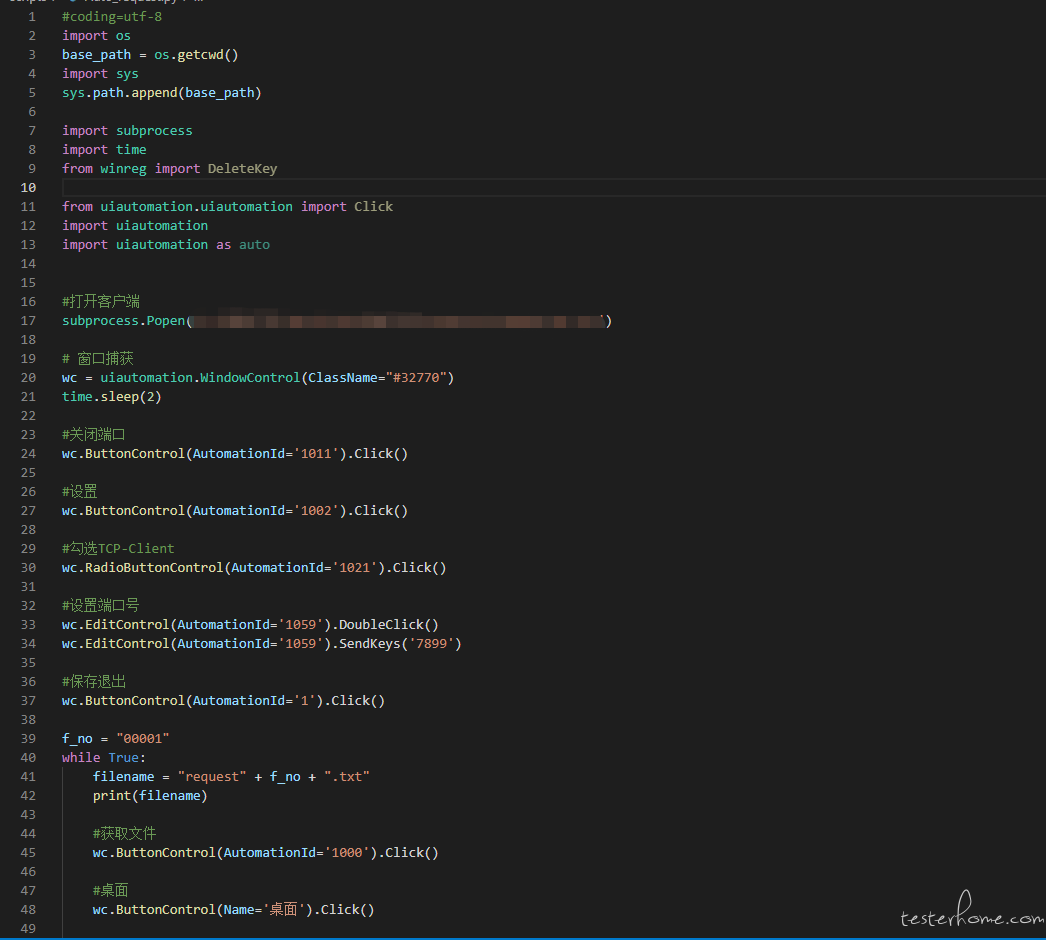Click the '# 窗口捕获' comment

pyautogui.click(x=97, y=359)
